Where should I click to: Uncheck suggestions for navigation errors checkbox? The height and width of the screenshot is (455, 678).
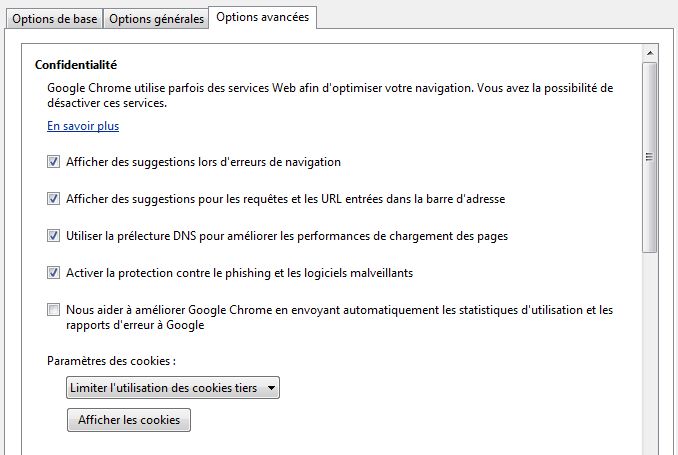pyautogui.click(x=54, y=161)
